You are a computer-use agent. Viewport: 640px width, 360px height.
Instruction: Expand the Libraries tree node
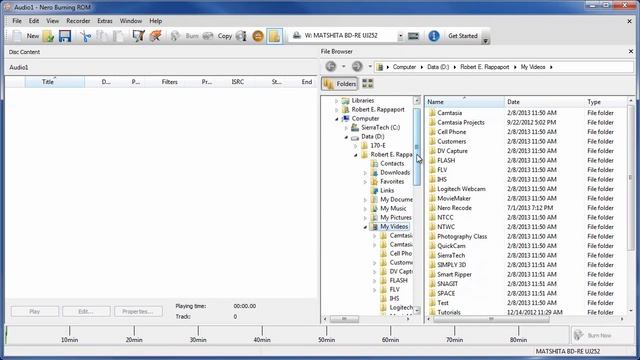coord(337,101)
